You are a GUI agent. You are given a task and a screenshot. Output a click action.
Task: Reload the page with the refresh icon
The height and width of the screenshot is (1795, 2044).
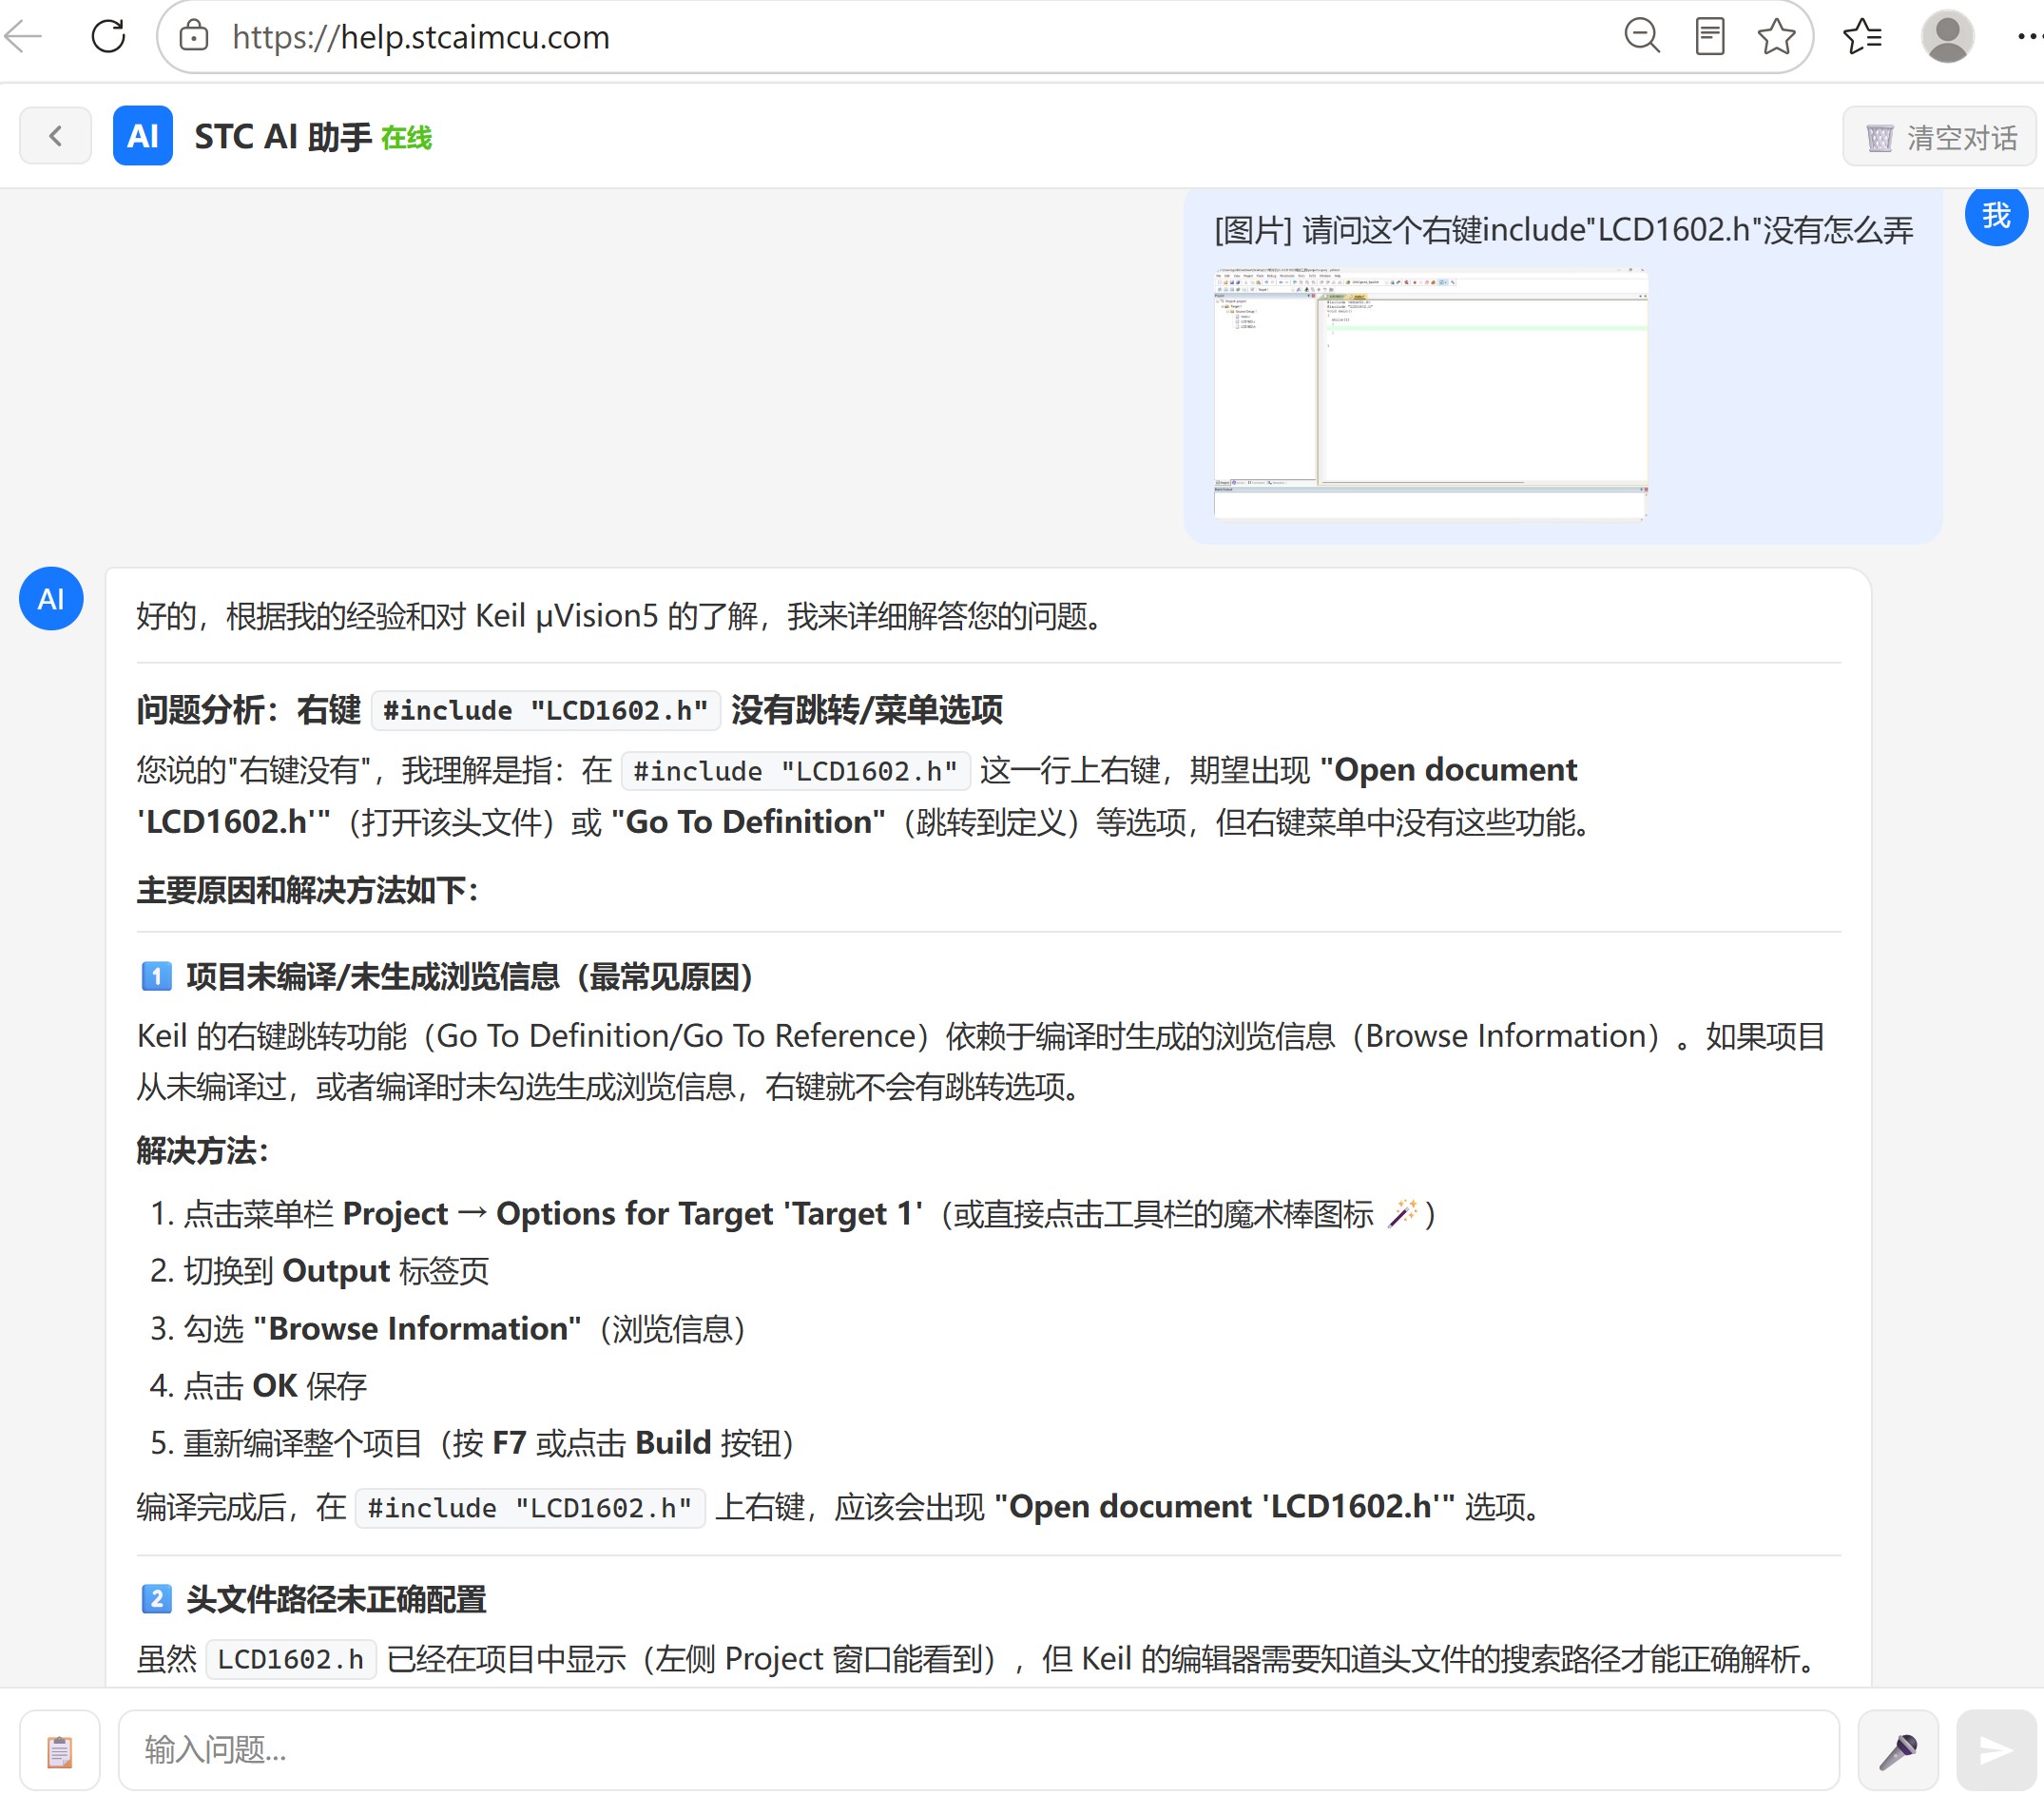point(108,37)
